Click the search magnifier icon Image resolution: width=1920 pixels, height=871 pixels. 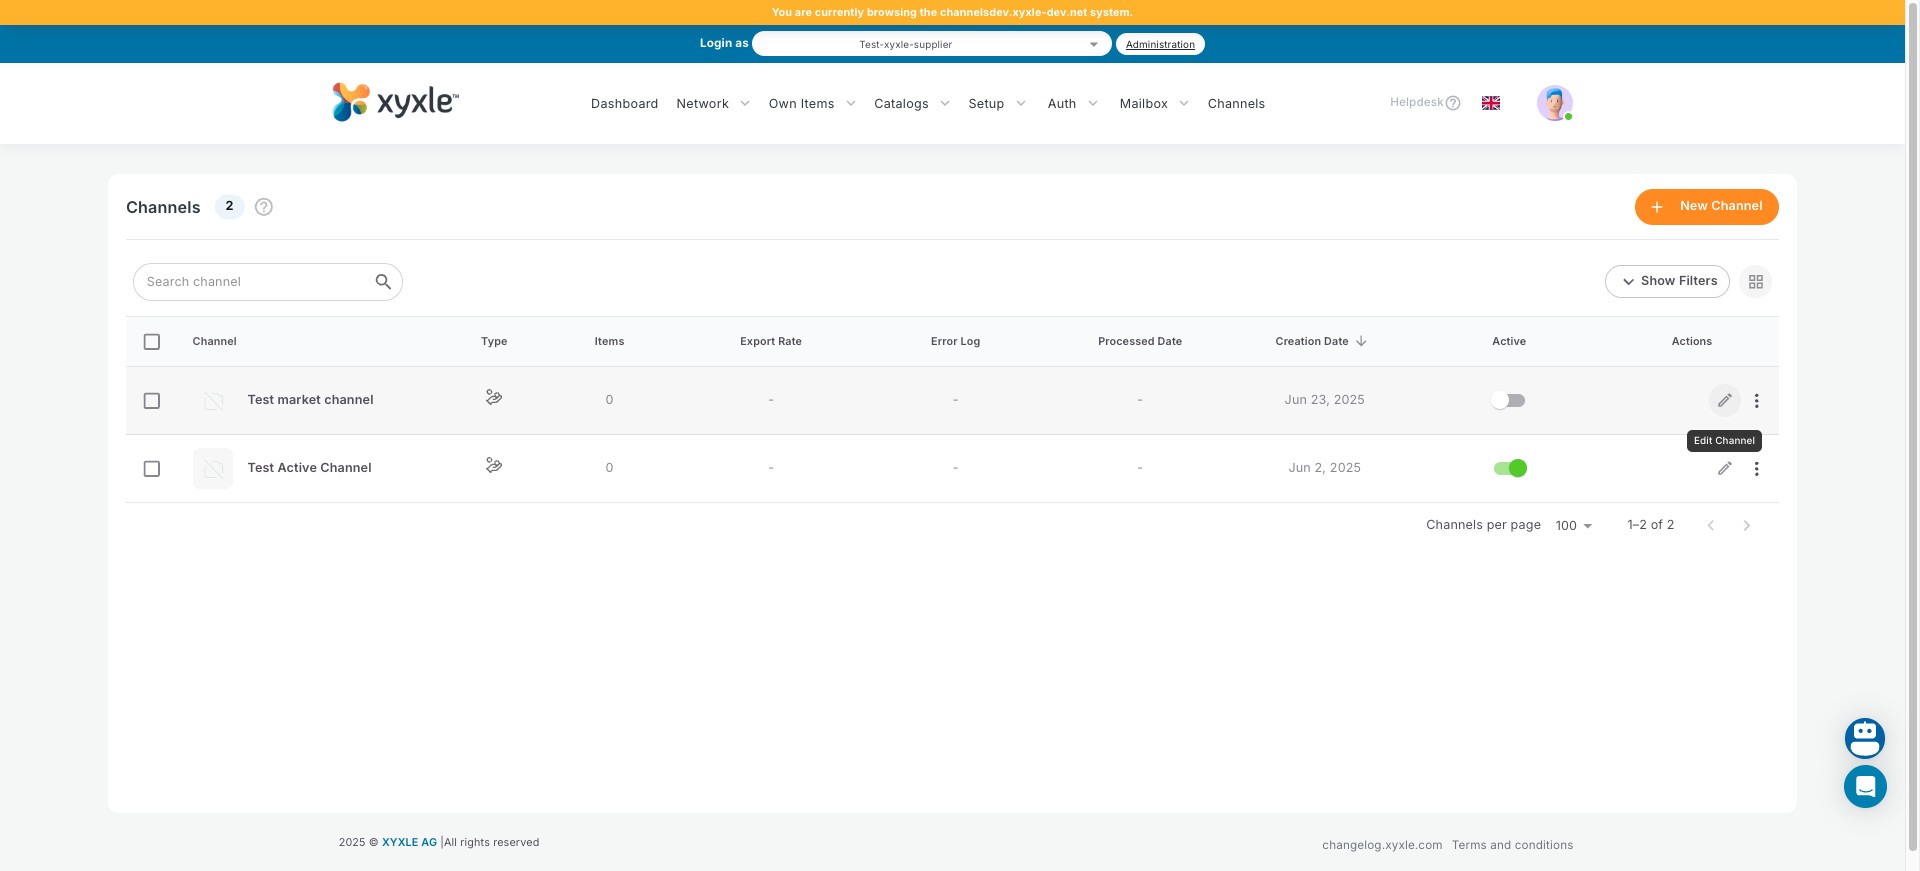pyautogui.click(x=383, y=282)
